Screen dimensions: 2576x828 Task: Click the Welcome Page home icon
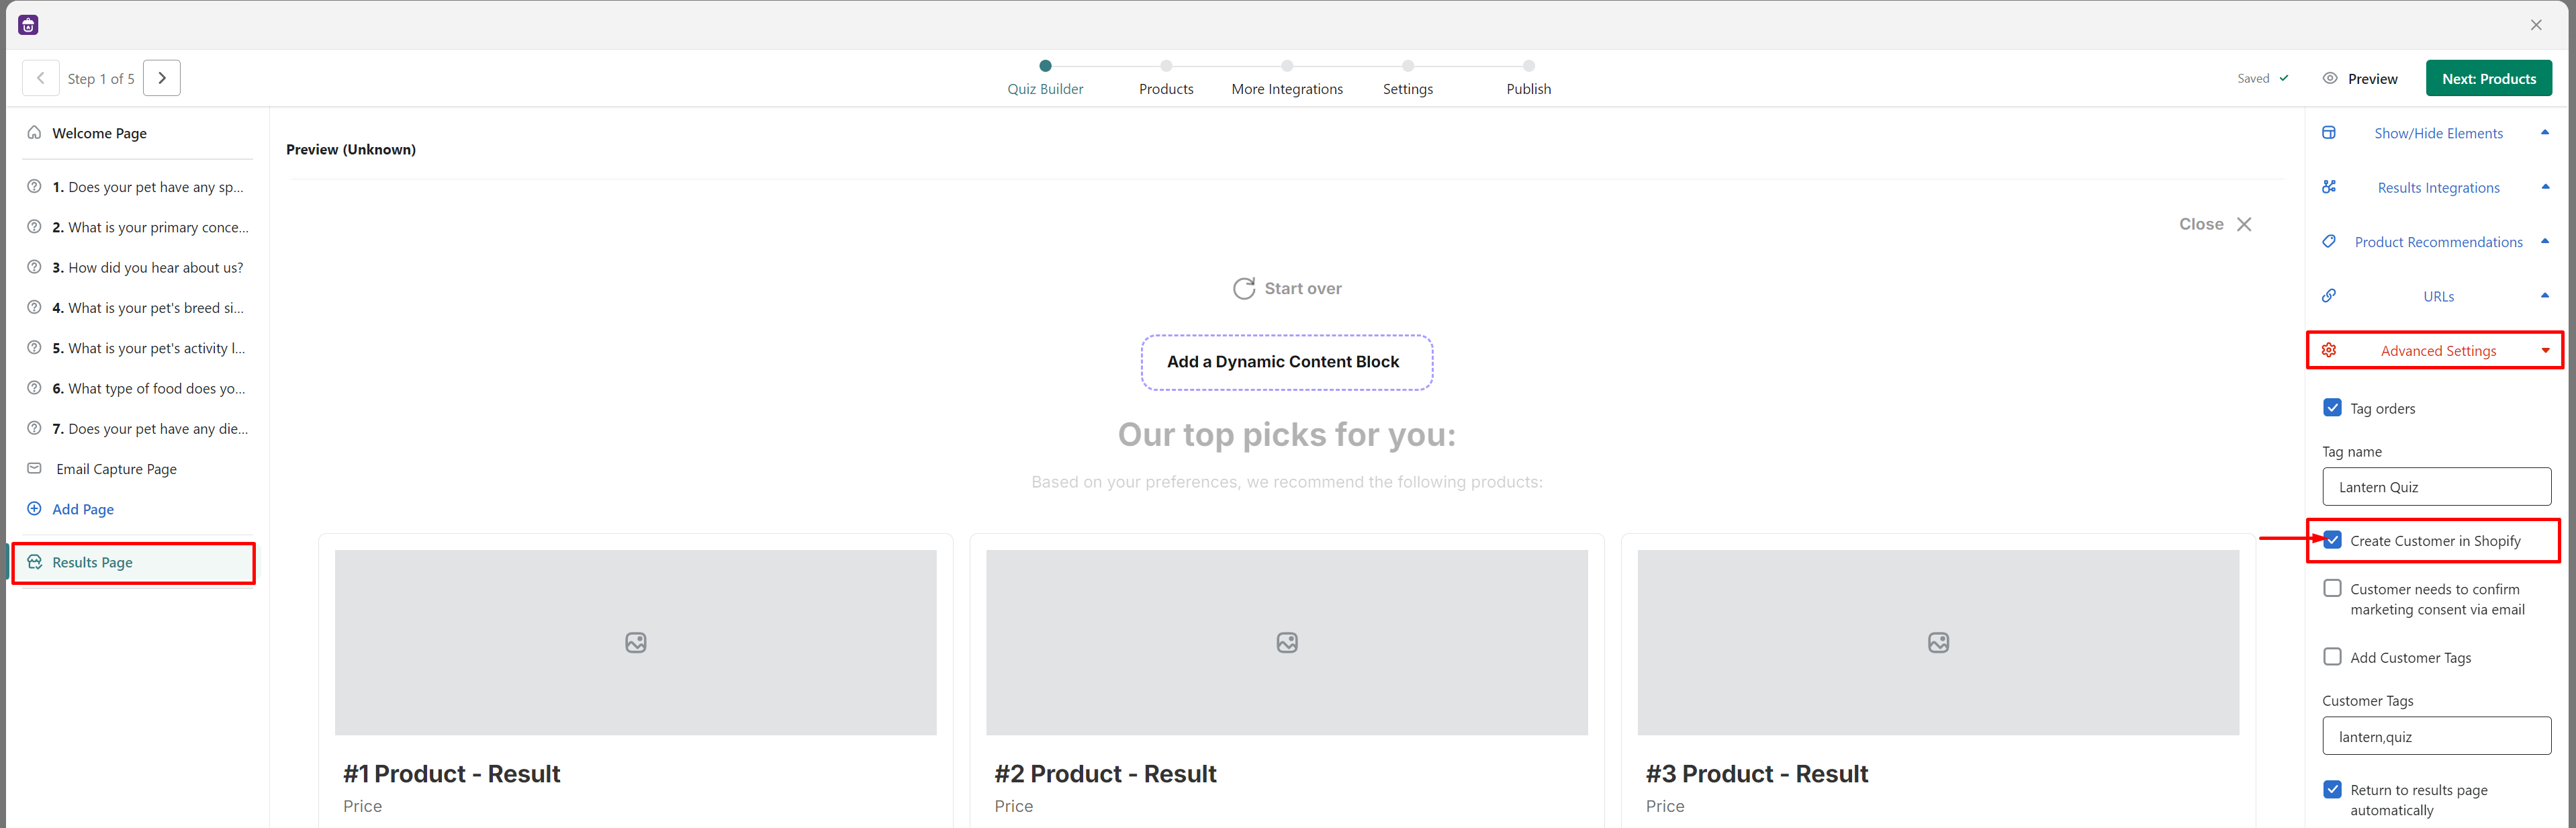pyautogui.click(x=34, y=133)
